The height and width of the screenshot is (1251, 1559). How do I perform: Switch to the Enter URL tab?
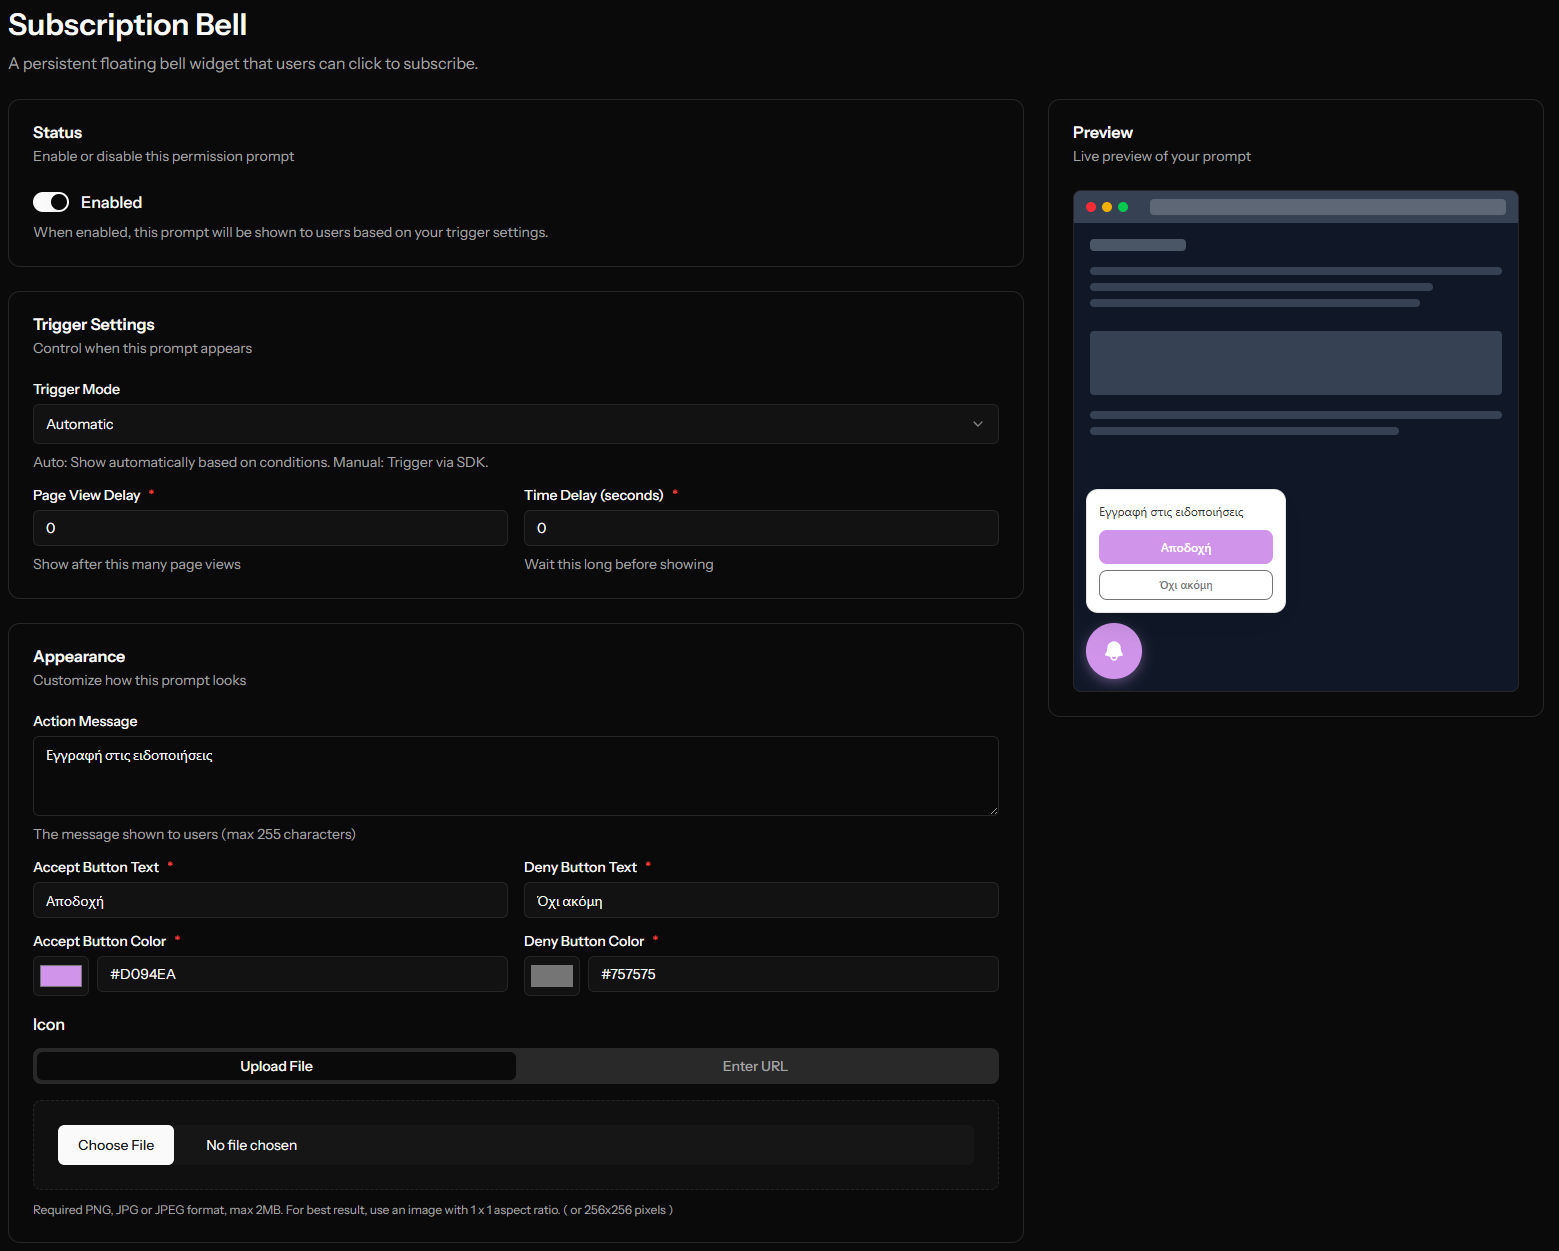pos(755,1065)
